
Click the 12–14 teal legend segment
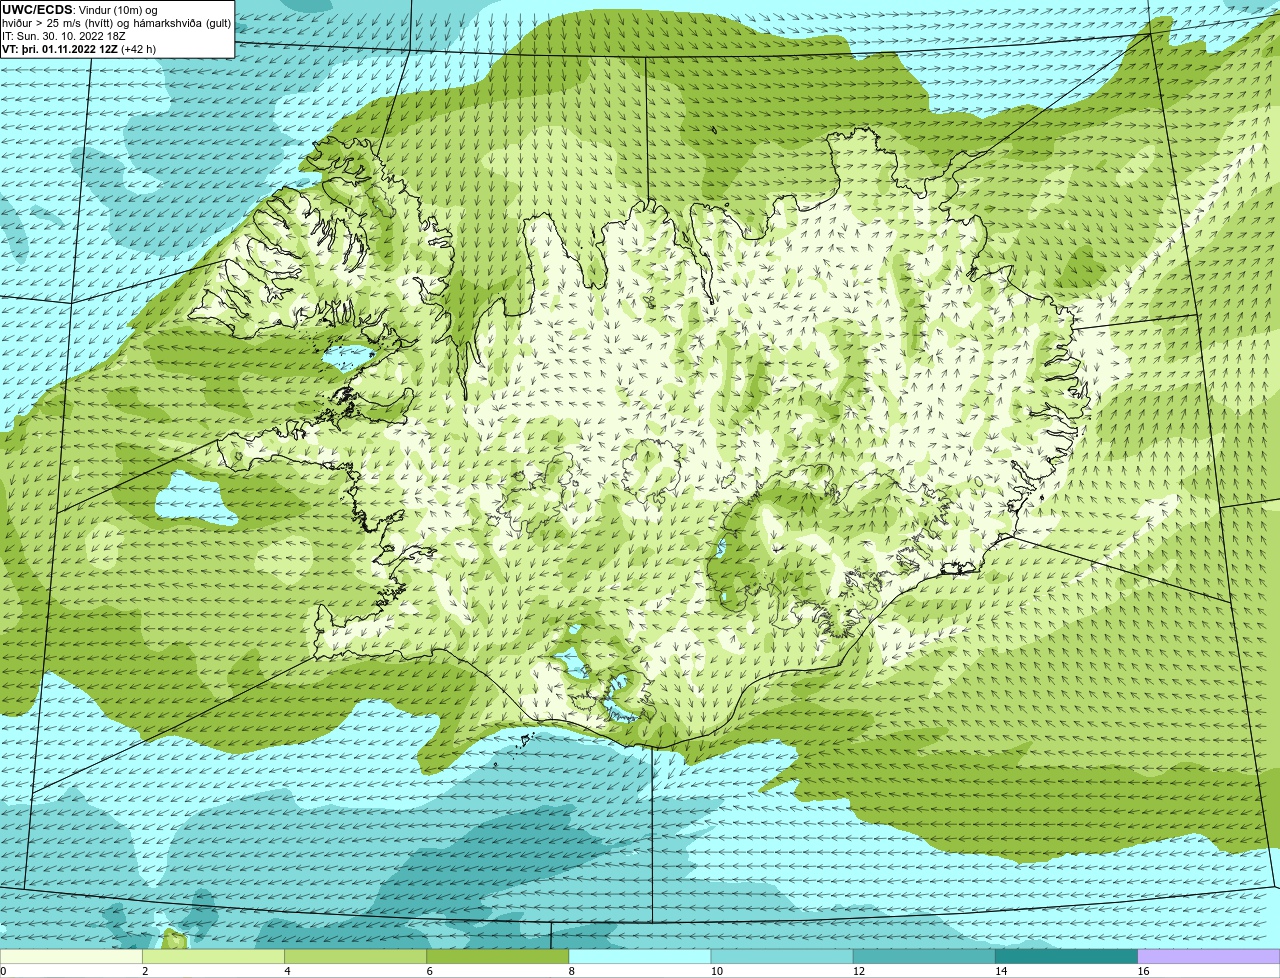pyautogui.click(x=924, y=957)
